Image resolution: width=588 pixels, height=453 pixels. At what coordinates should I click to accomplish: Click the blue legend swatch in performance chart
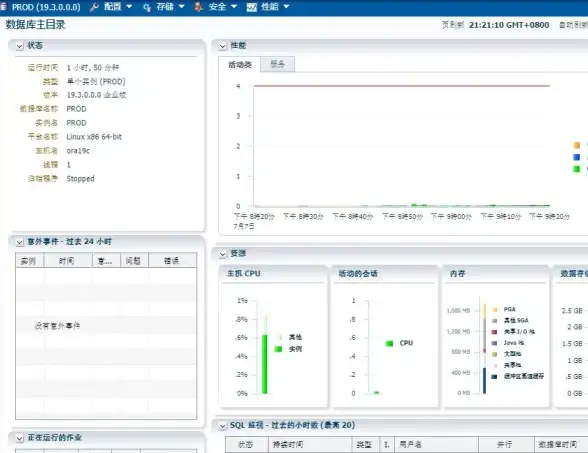point(577,157)
